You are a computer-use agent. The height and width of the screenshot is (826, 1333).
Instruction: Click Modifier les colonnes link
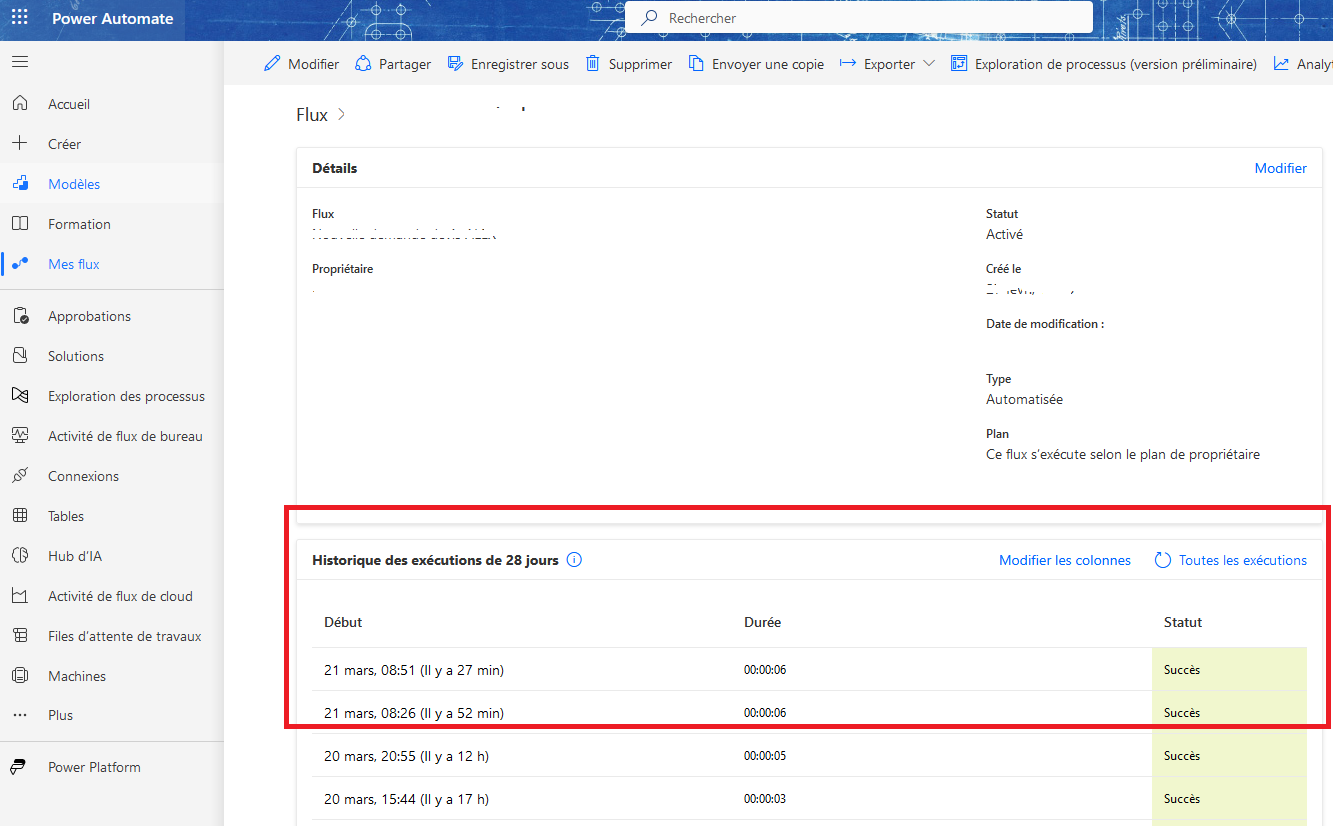1065,560
